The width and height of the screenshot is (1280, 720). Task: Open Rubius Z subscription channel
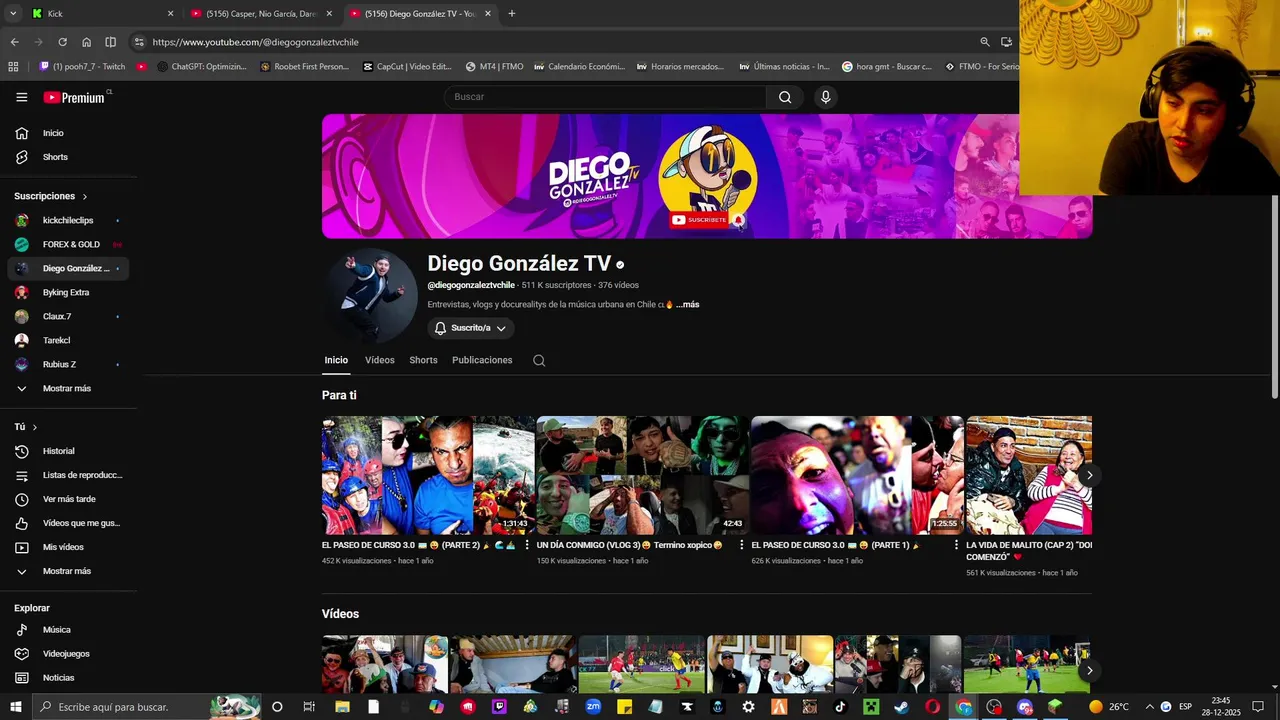click(68, 364)
